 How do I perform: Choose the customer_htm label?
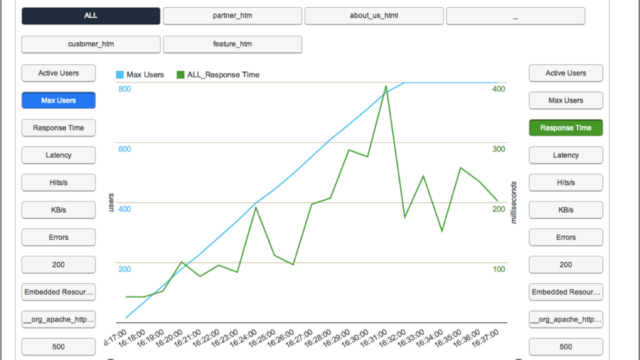[91, 44]
